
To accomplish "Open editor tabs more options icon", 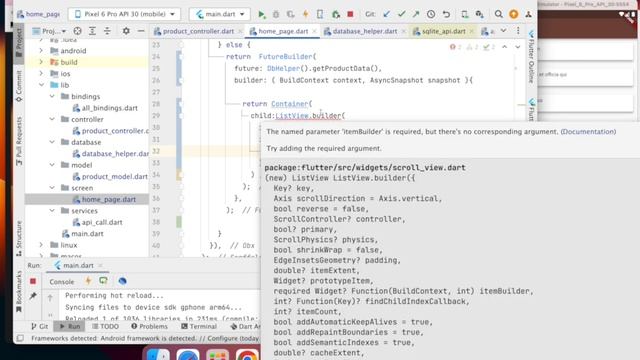I will [518, 31].
